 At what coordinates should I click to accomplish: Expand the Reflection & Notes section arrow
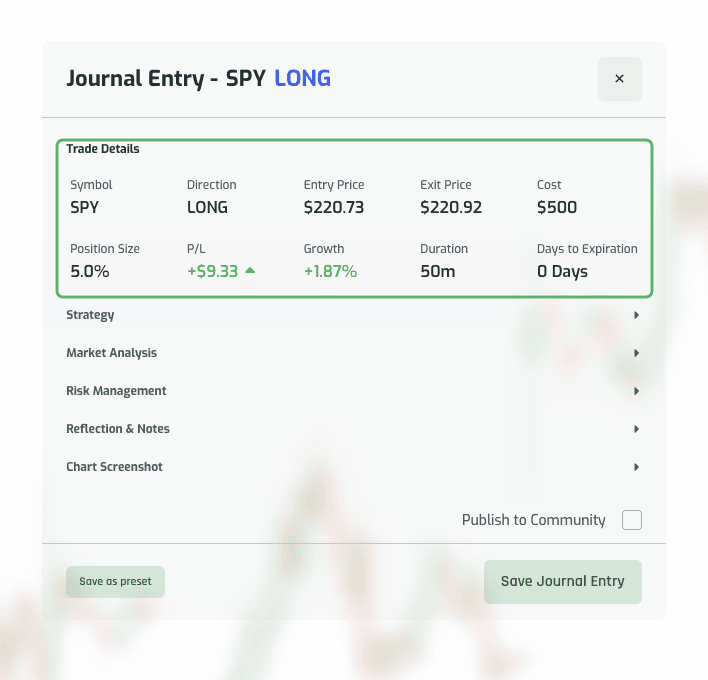point(636,428)
